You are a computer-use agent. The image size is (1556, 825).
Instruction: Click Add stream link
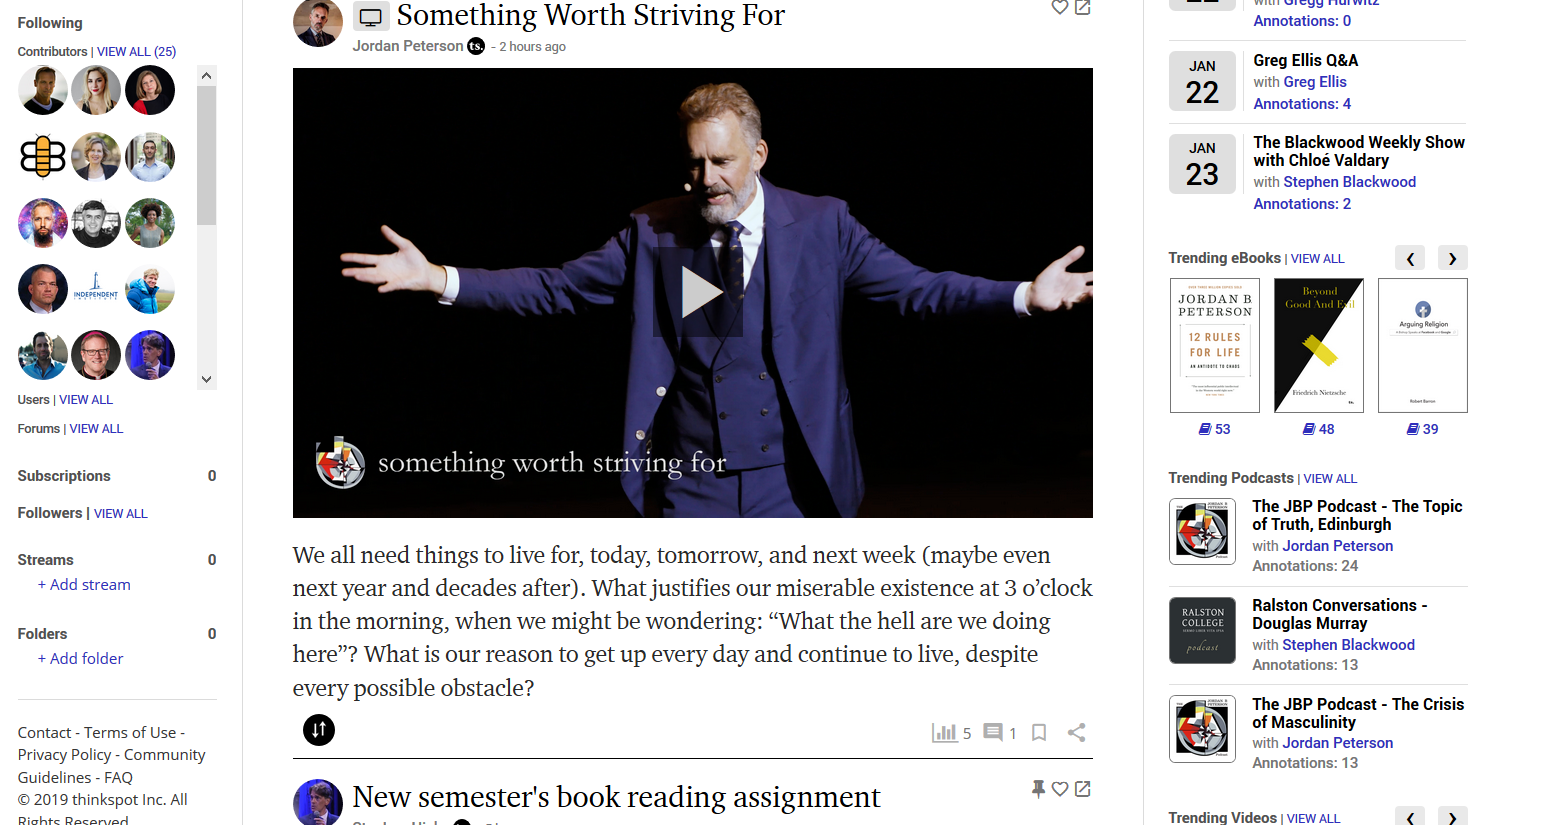point(84,584)
